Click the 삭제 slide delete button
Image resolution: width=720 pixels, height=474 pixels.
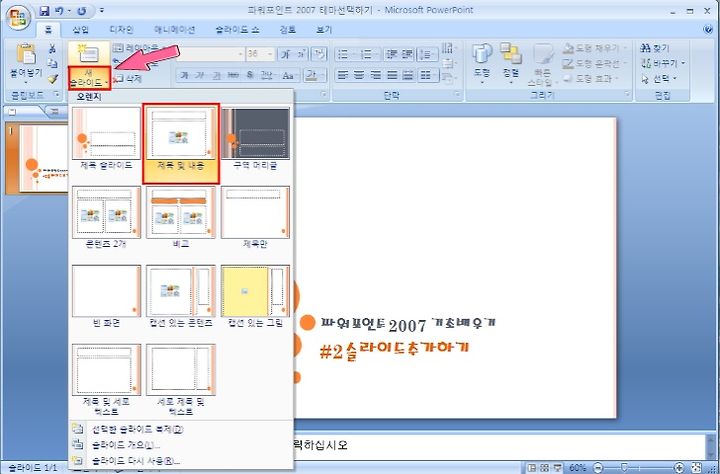pyautogui.click(x=129, y=79)
